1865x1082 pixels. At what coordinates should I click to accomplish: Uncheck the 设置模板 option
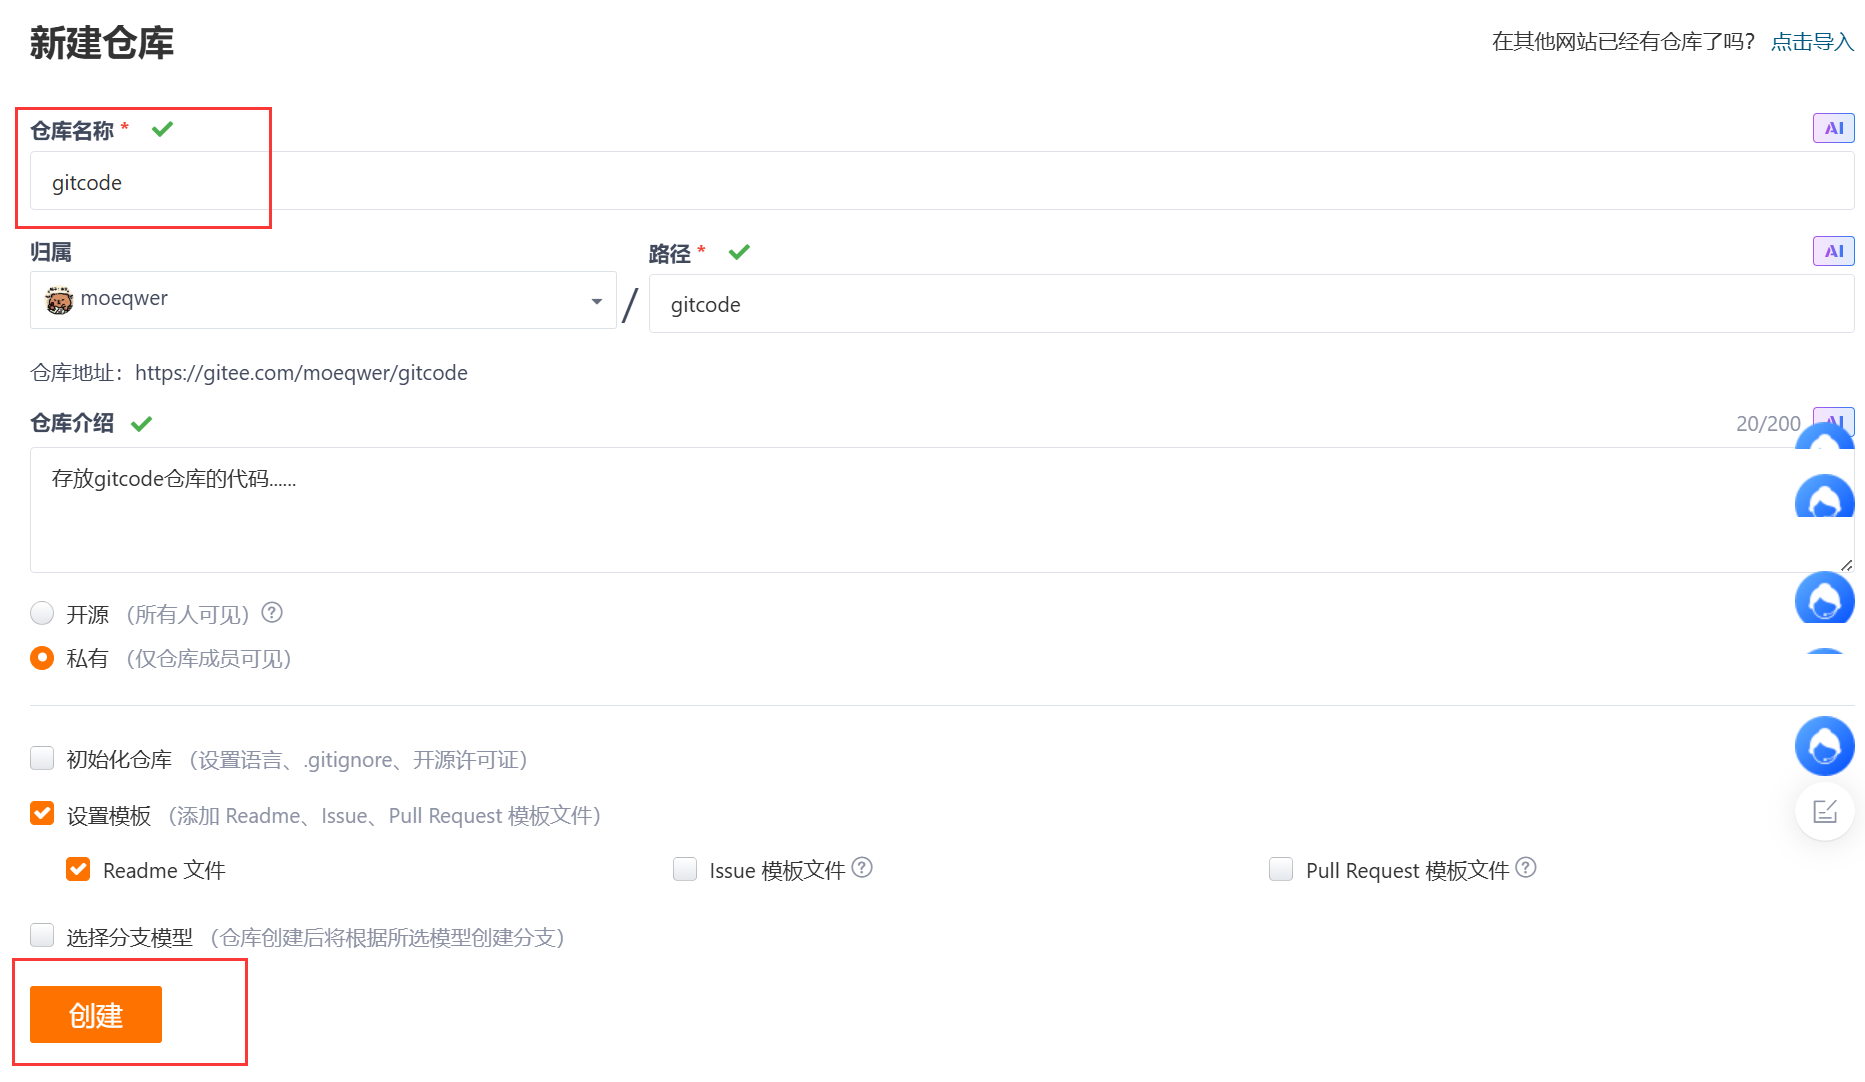click(42, 814)
